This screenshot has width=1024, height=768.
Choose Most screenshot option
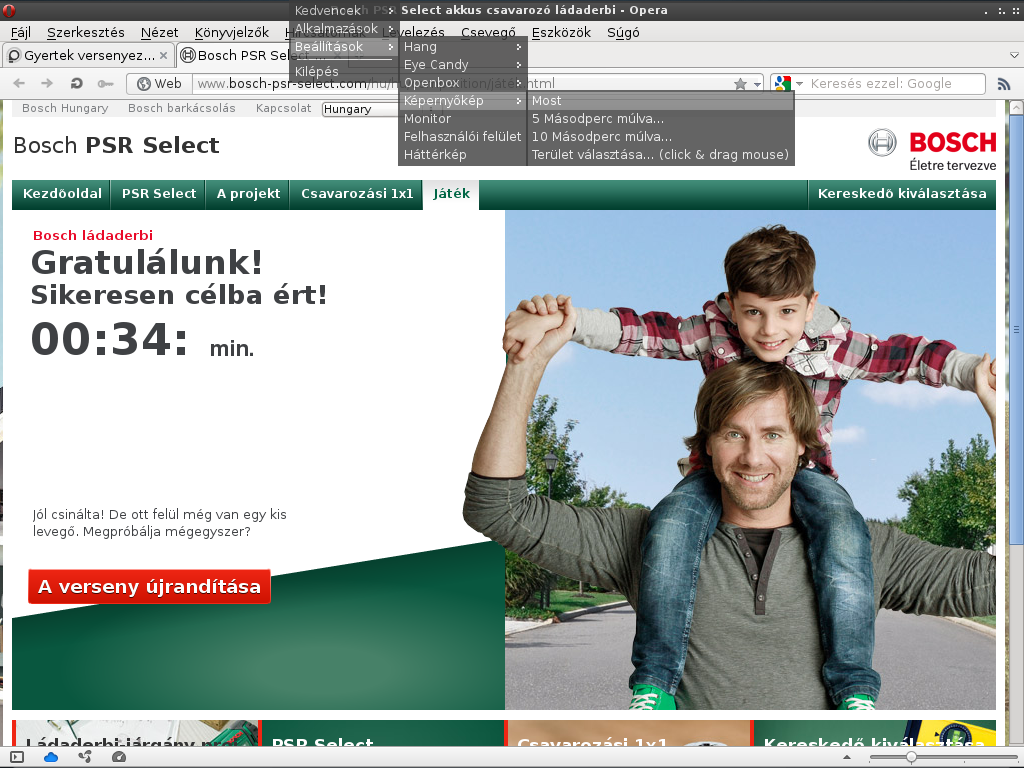pyautogui.click(x=660, y=101)
